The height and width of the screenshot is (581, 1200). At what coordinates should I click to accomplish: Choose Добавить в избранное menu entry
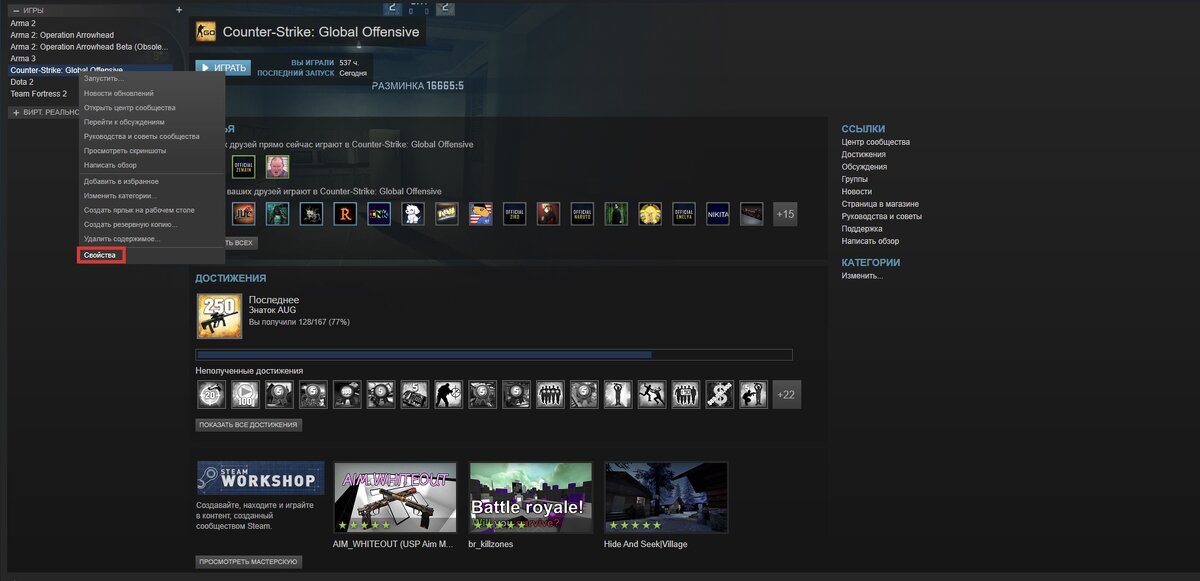tap(121, 181)
